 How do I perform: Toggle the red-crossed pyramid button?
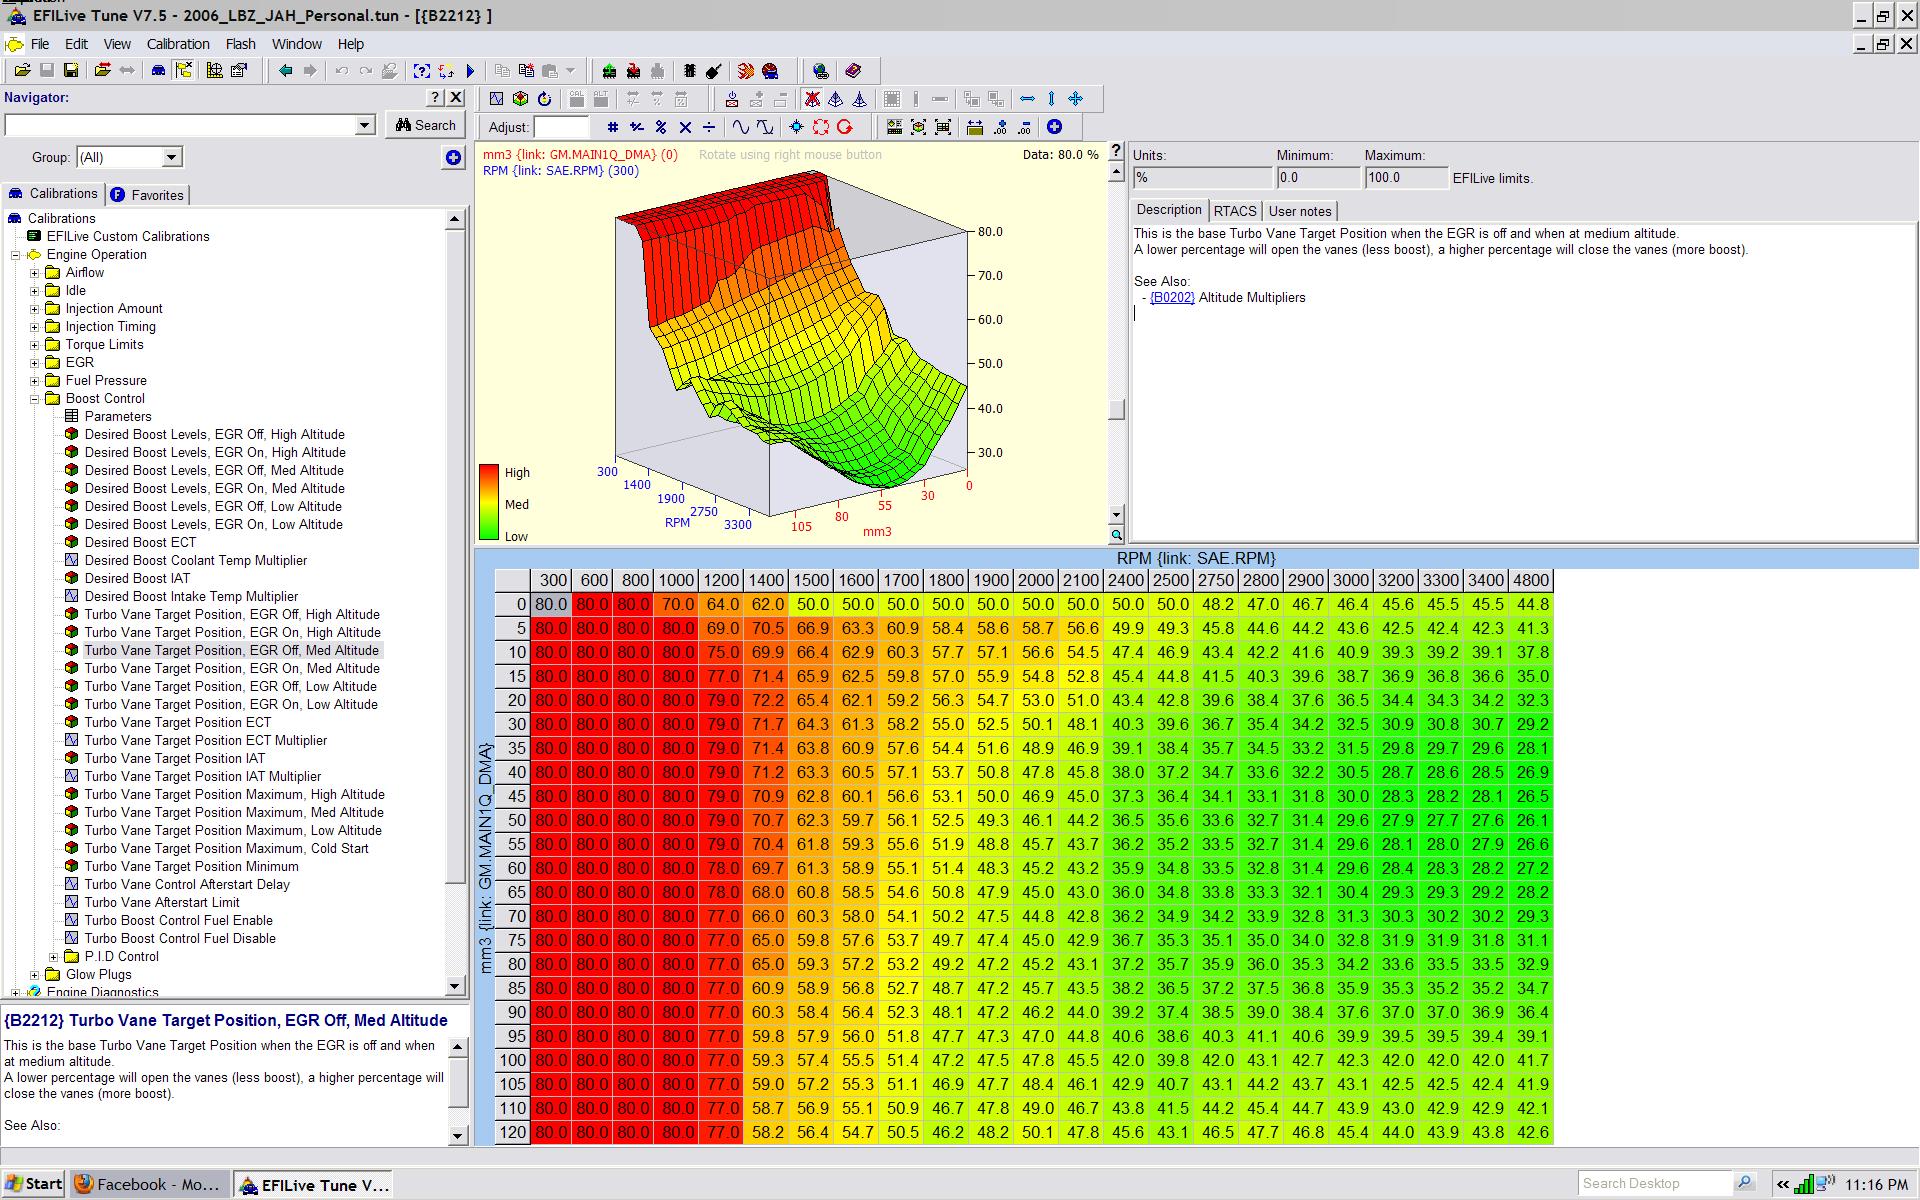[812, 99]
